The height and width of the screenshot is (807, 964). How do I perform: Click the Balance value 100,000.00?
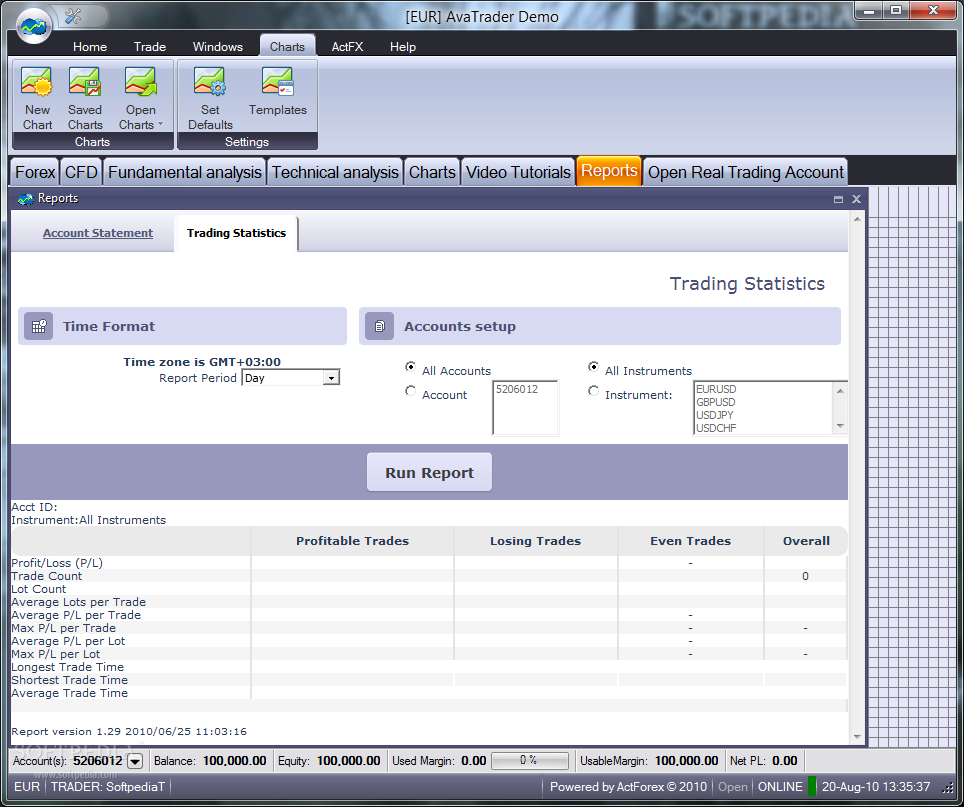click(234, 761)
